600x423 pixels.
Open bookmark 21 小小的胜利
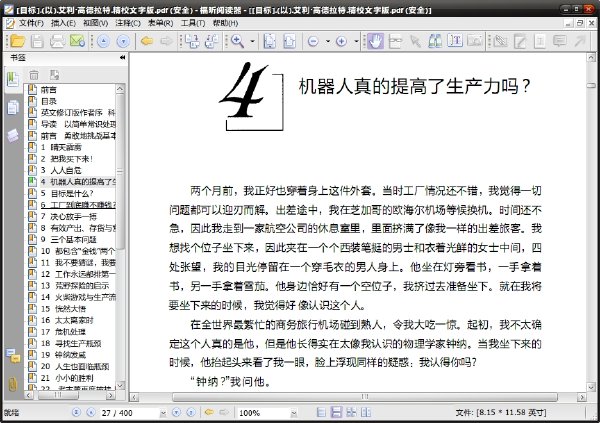click(67, 378)
